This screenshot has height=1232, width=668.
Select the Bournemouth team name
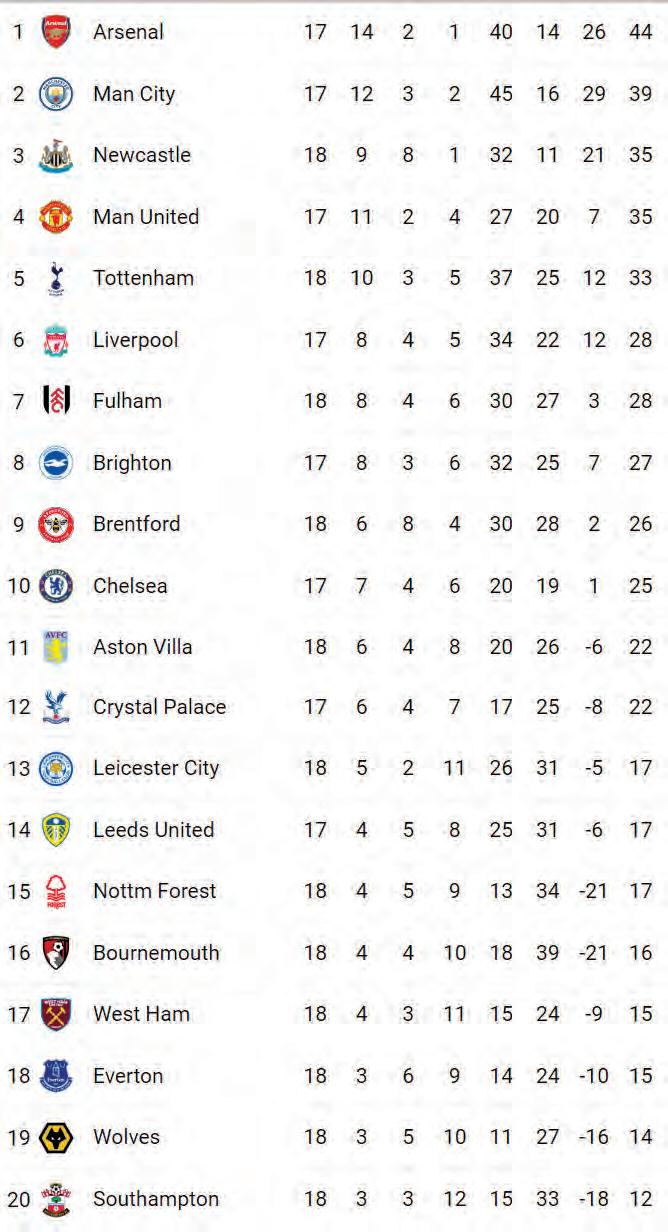pyautogui.click(x=156, y=953)
